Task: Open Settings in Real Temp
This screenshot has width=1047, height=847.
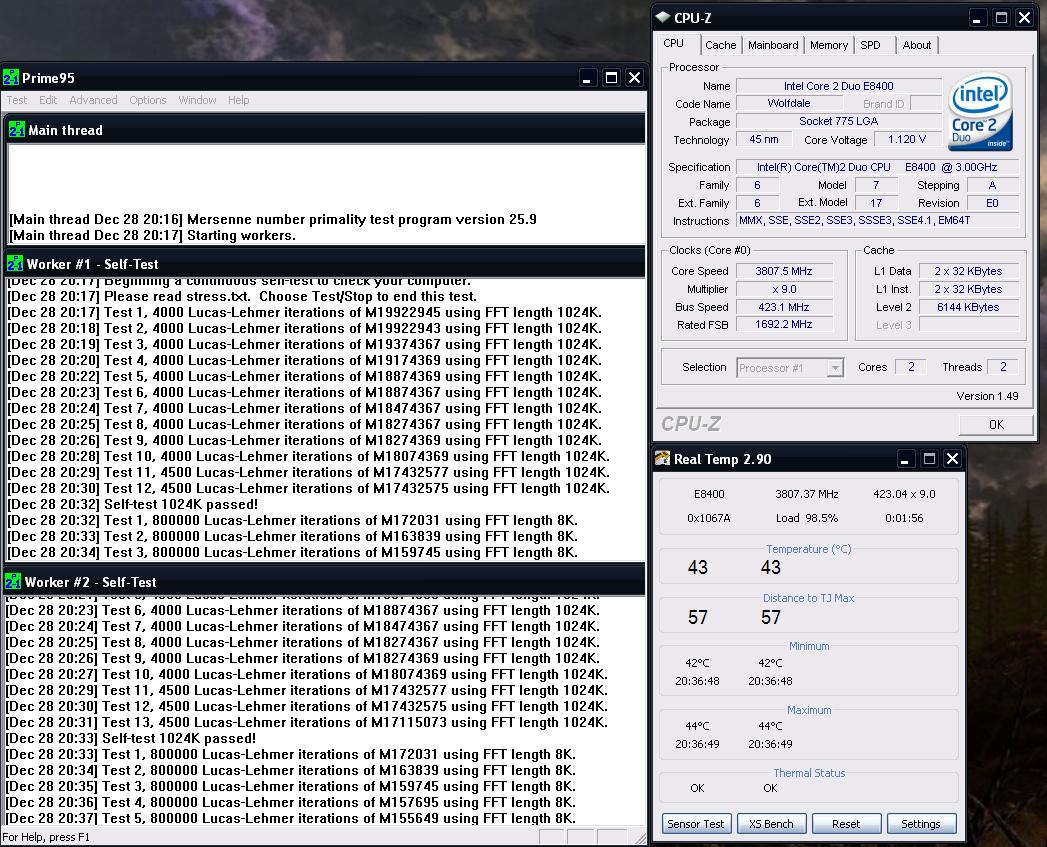Action: tap(921, 824)
